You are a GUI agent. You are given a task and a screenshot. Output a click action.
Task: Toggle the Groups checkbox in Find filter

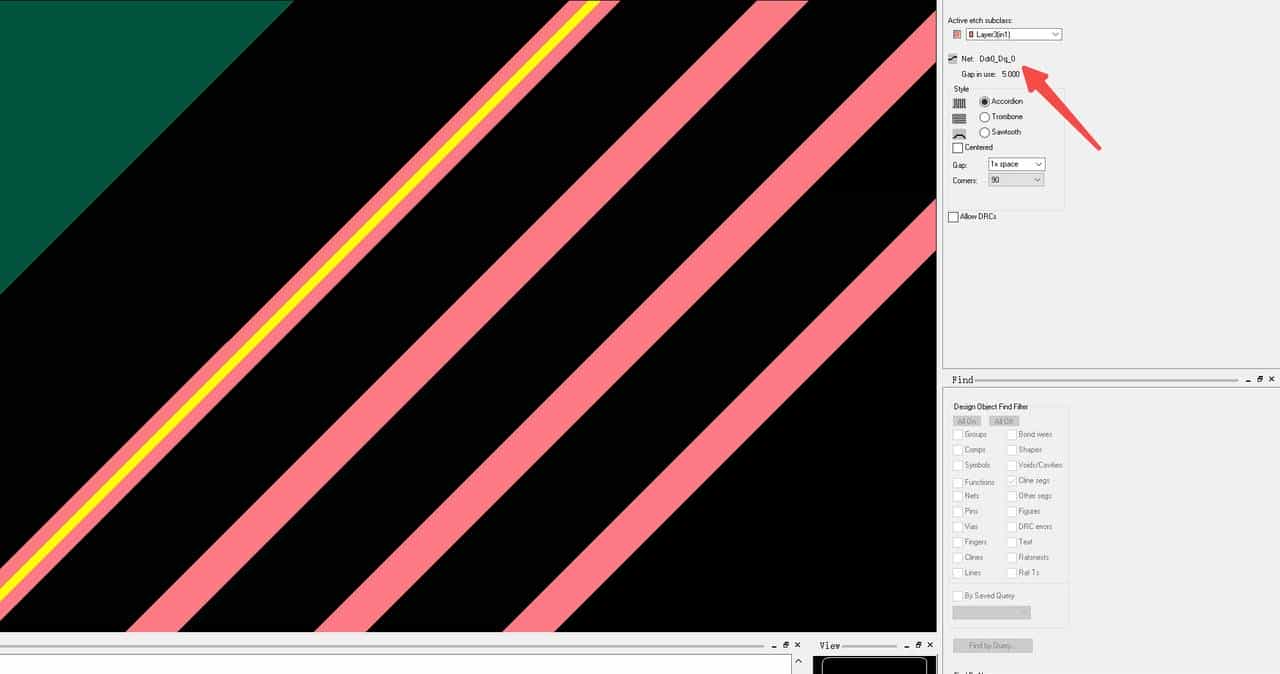tap(958, 435)
